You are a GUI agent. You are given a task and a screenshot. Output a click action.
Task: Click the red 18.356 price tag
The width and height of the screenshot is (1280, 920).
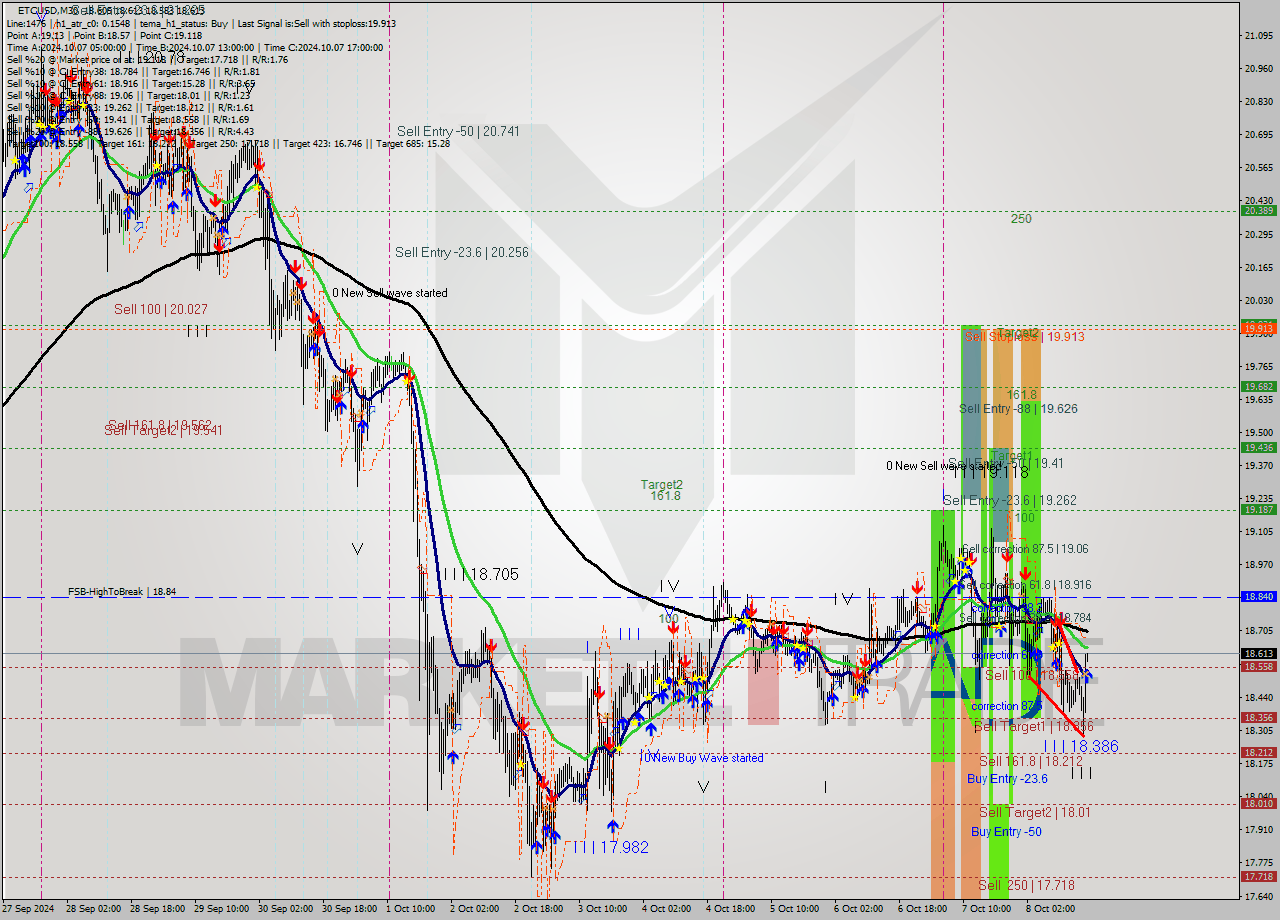point(1258,718)
